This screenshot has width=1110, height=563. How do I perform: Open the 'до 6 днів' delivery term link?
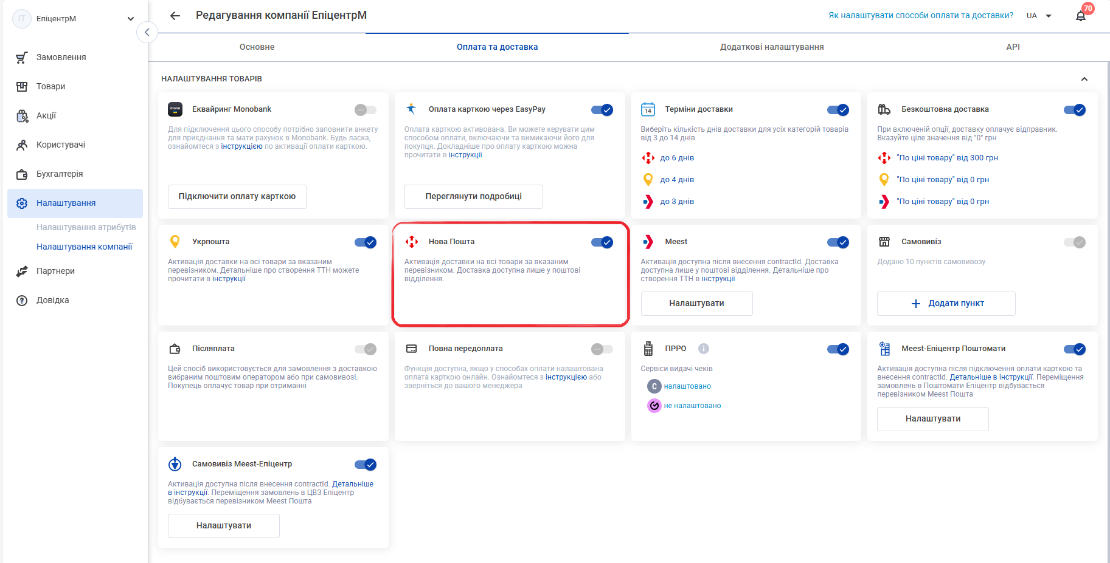(x=677, y=158)
